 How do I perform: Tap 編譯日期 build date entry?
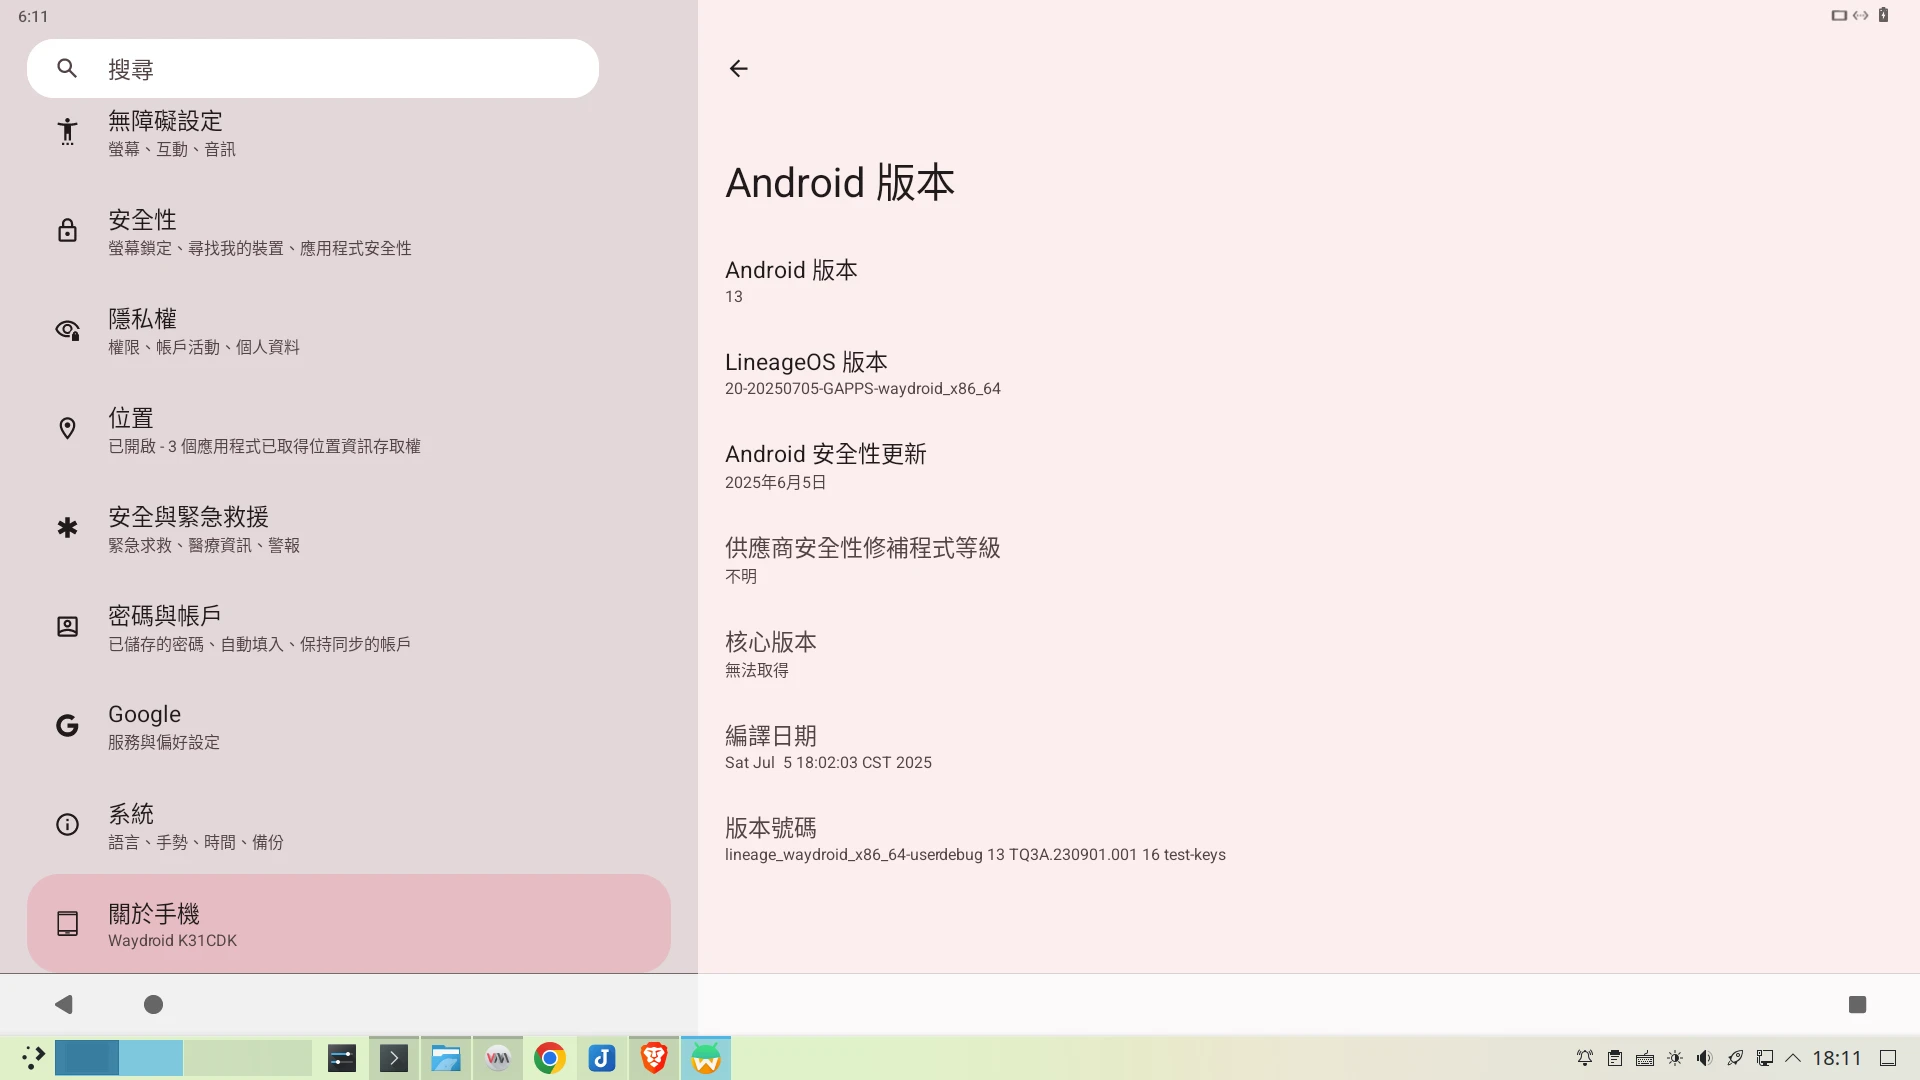1309,747
